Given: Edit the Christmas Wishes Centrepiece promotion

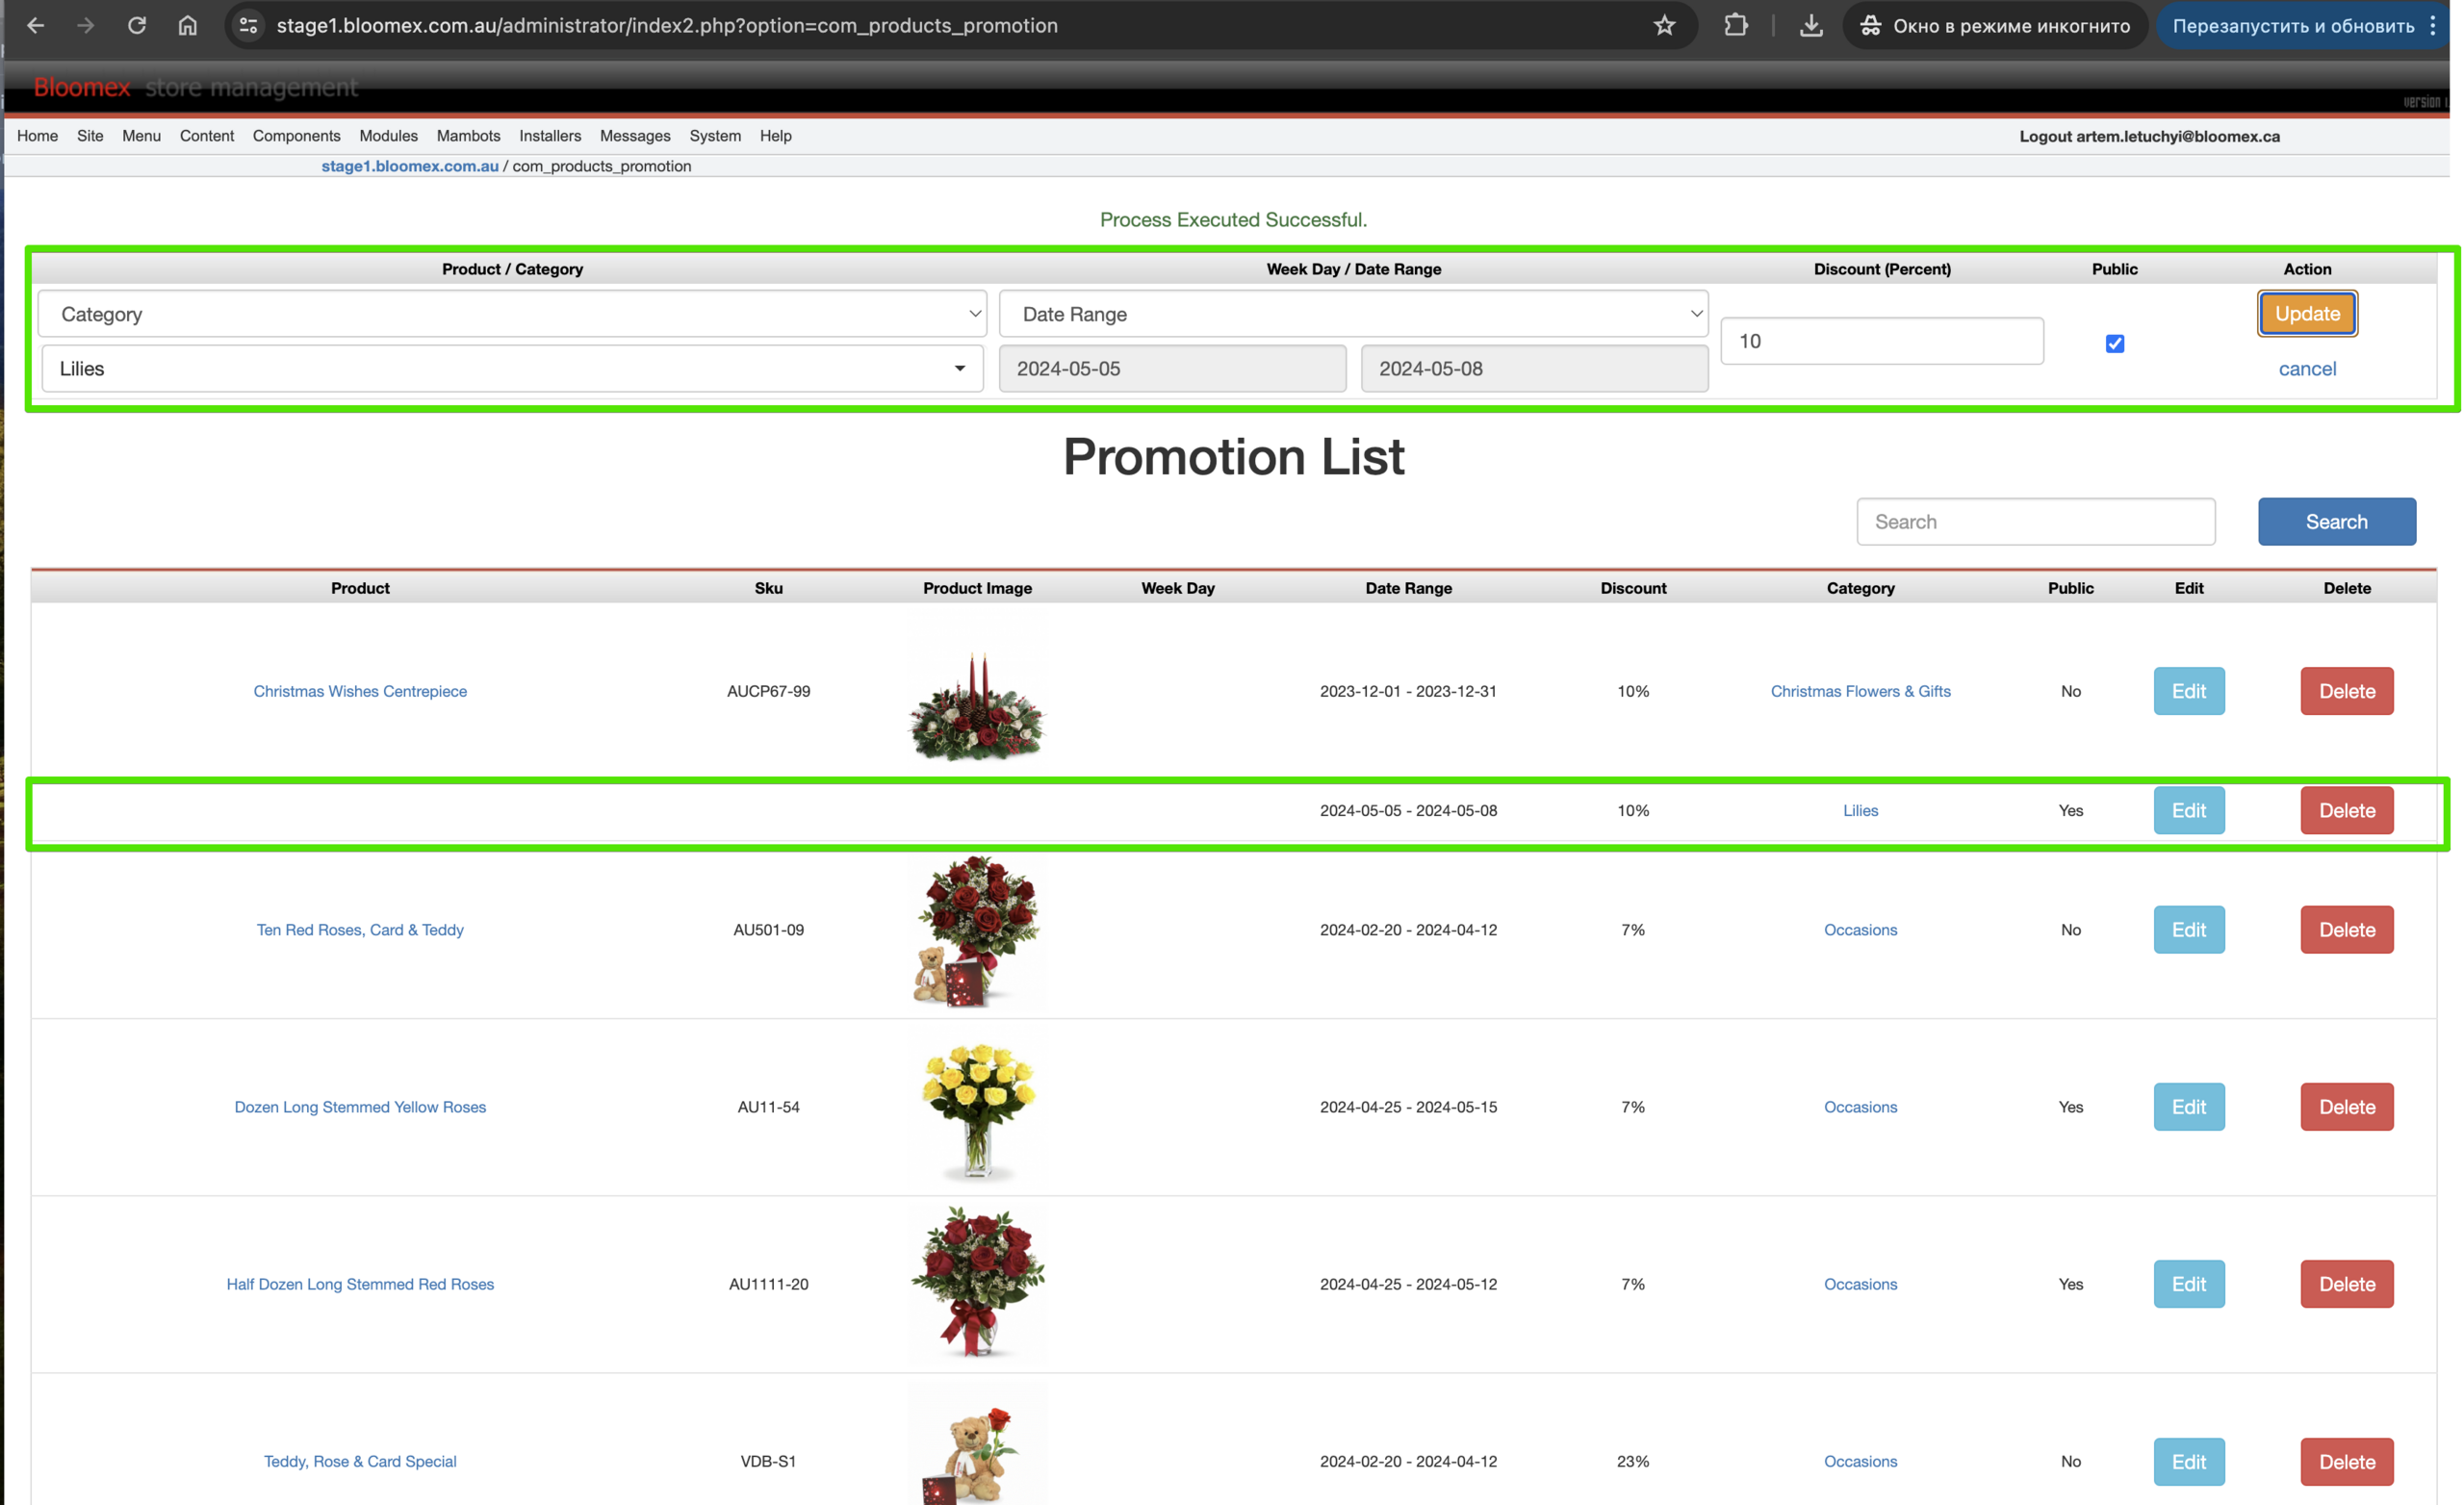Looking at the screenshot, I should pyautogui.click(x=2188, y=691).
